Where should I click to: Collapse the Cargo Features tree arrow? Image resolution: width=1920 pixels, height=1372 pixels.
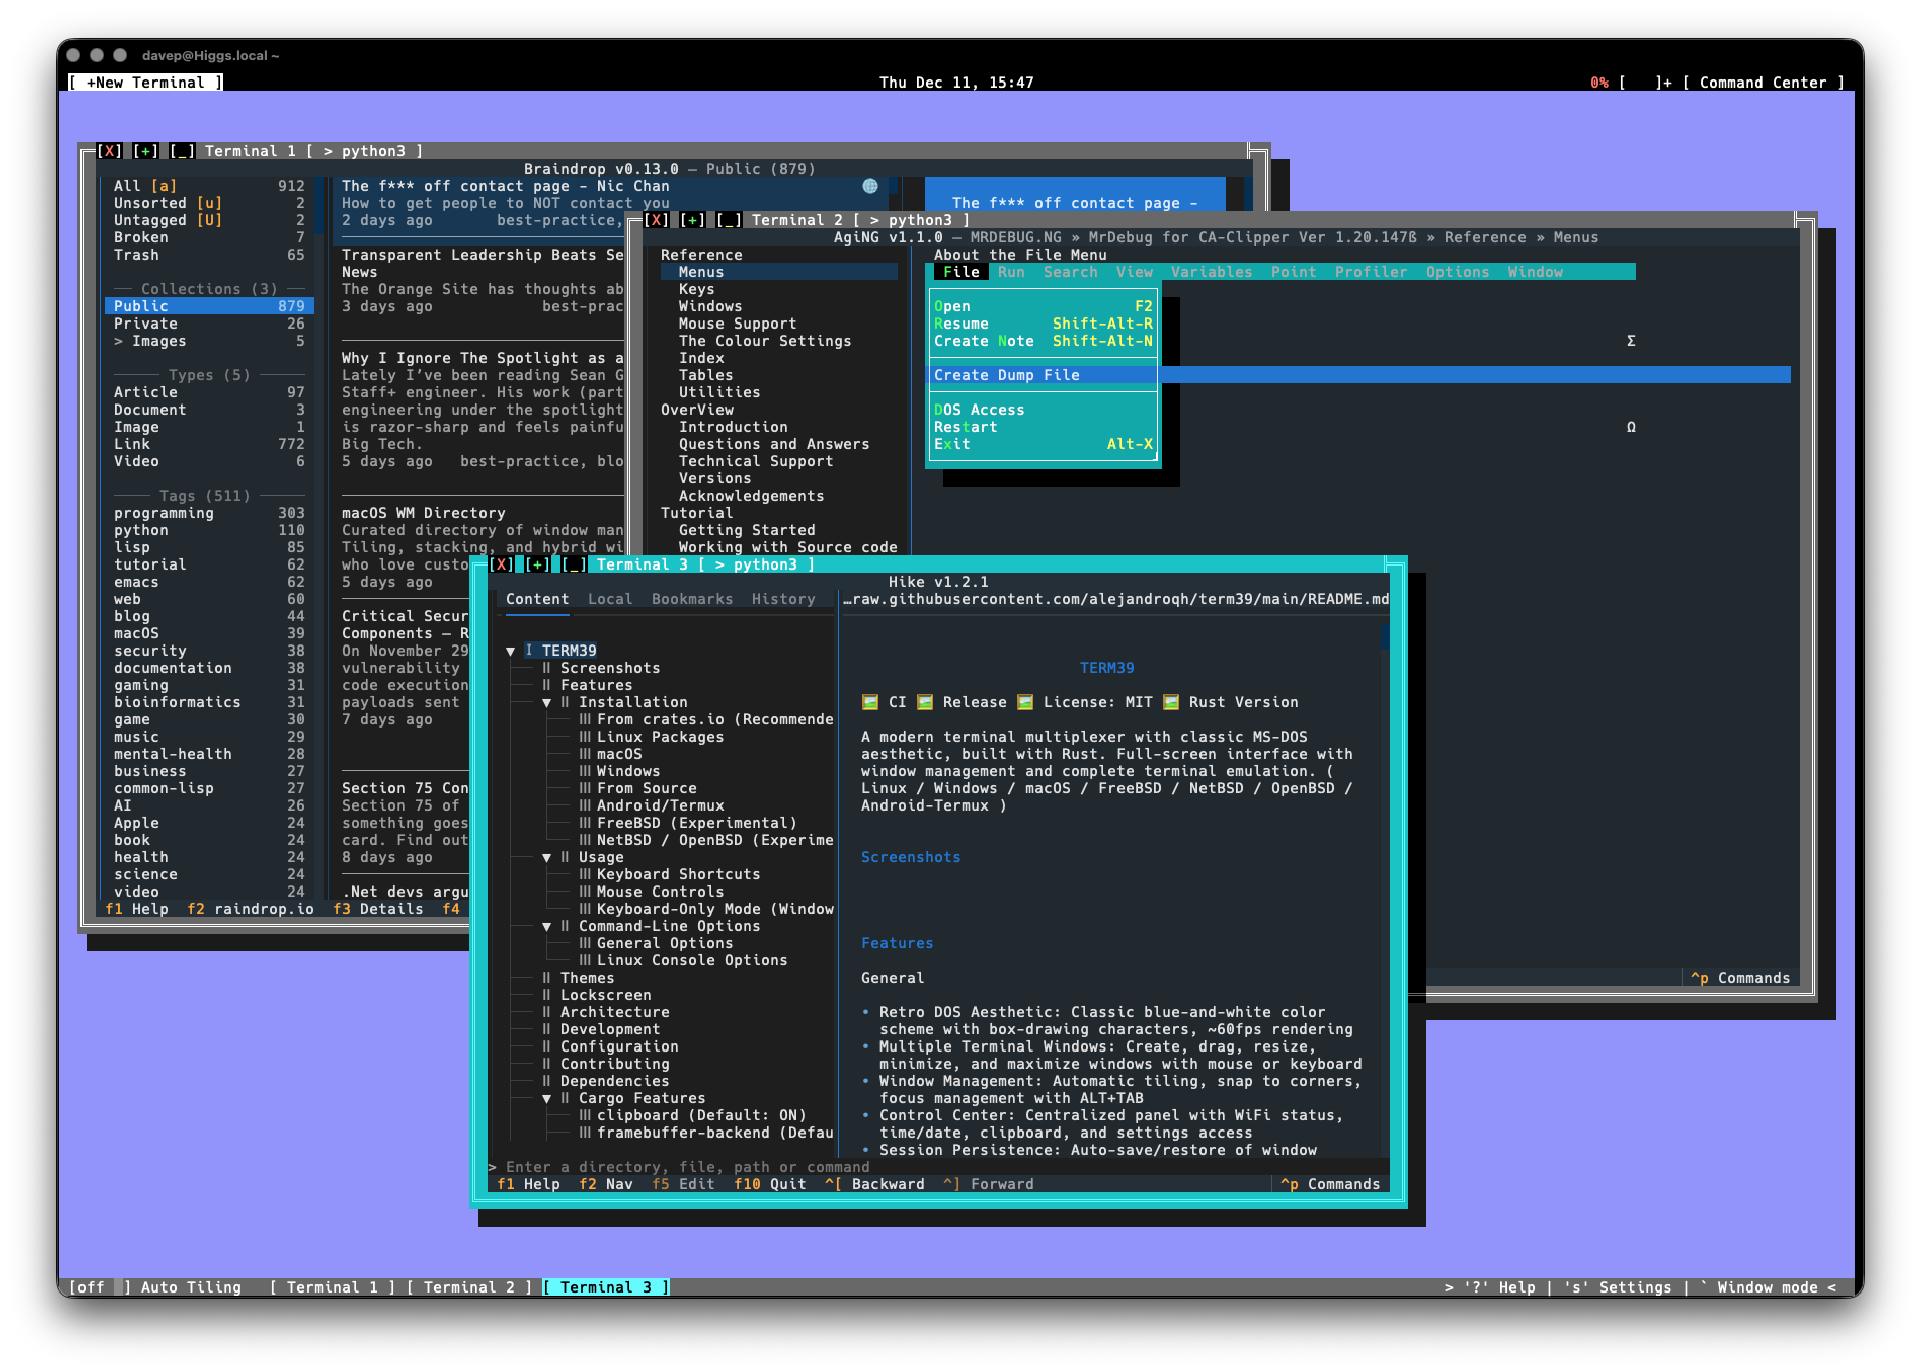(x=547, y=1098)
